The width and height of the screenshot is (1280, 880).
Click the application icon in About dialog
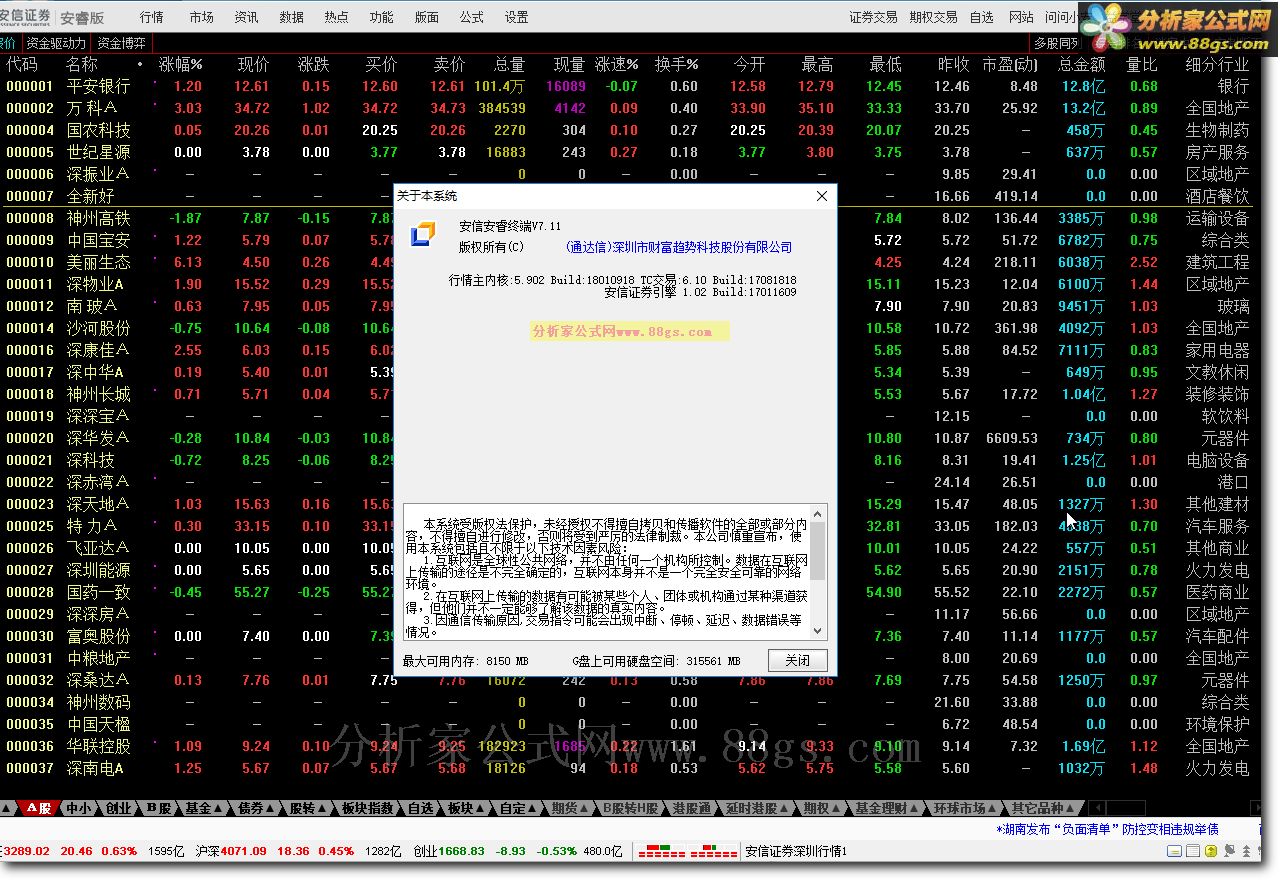click(x=423, y=234)
